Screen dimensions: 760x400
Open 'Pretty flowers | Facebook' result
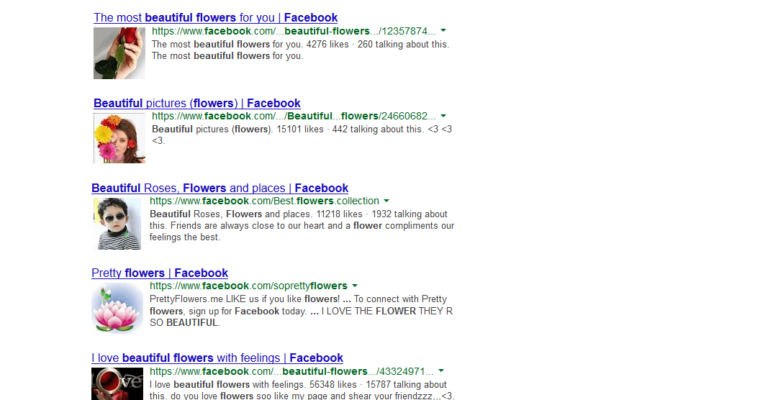tap(159, 273)
